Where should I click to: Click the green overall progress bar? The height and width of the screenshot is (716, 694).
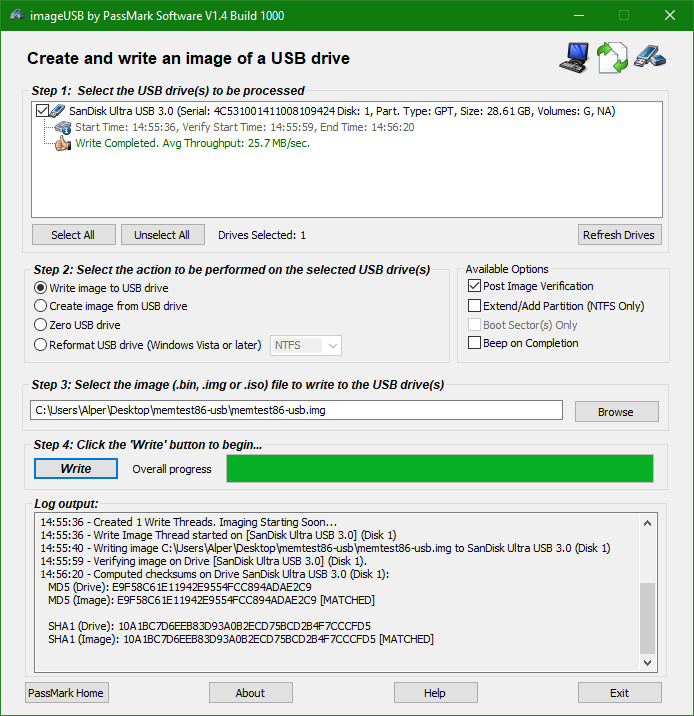(x=439, y=469)
